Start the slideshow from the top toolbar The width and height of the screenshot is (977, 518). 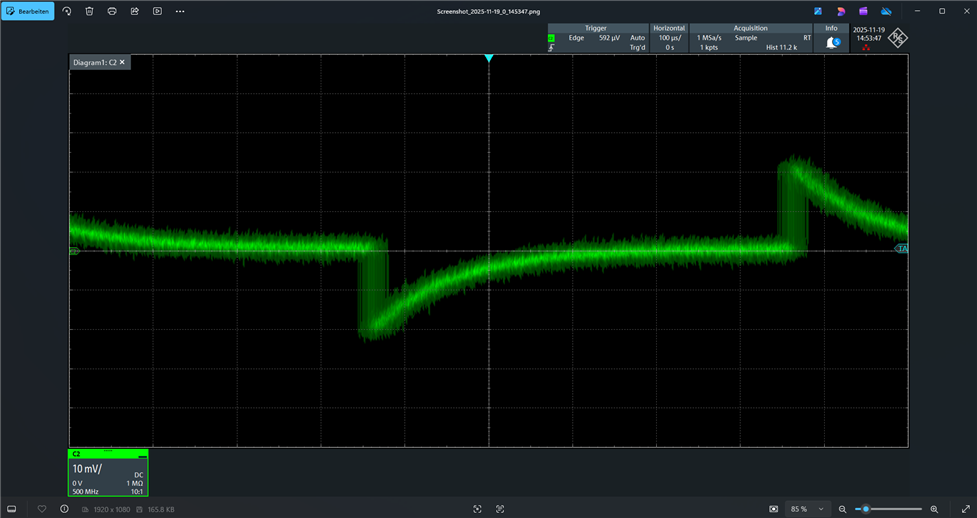(157, 11)
